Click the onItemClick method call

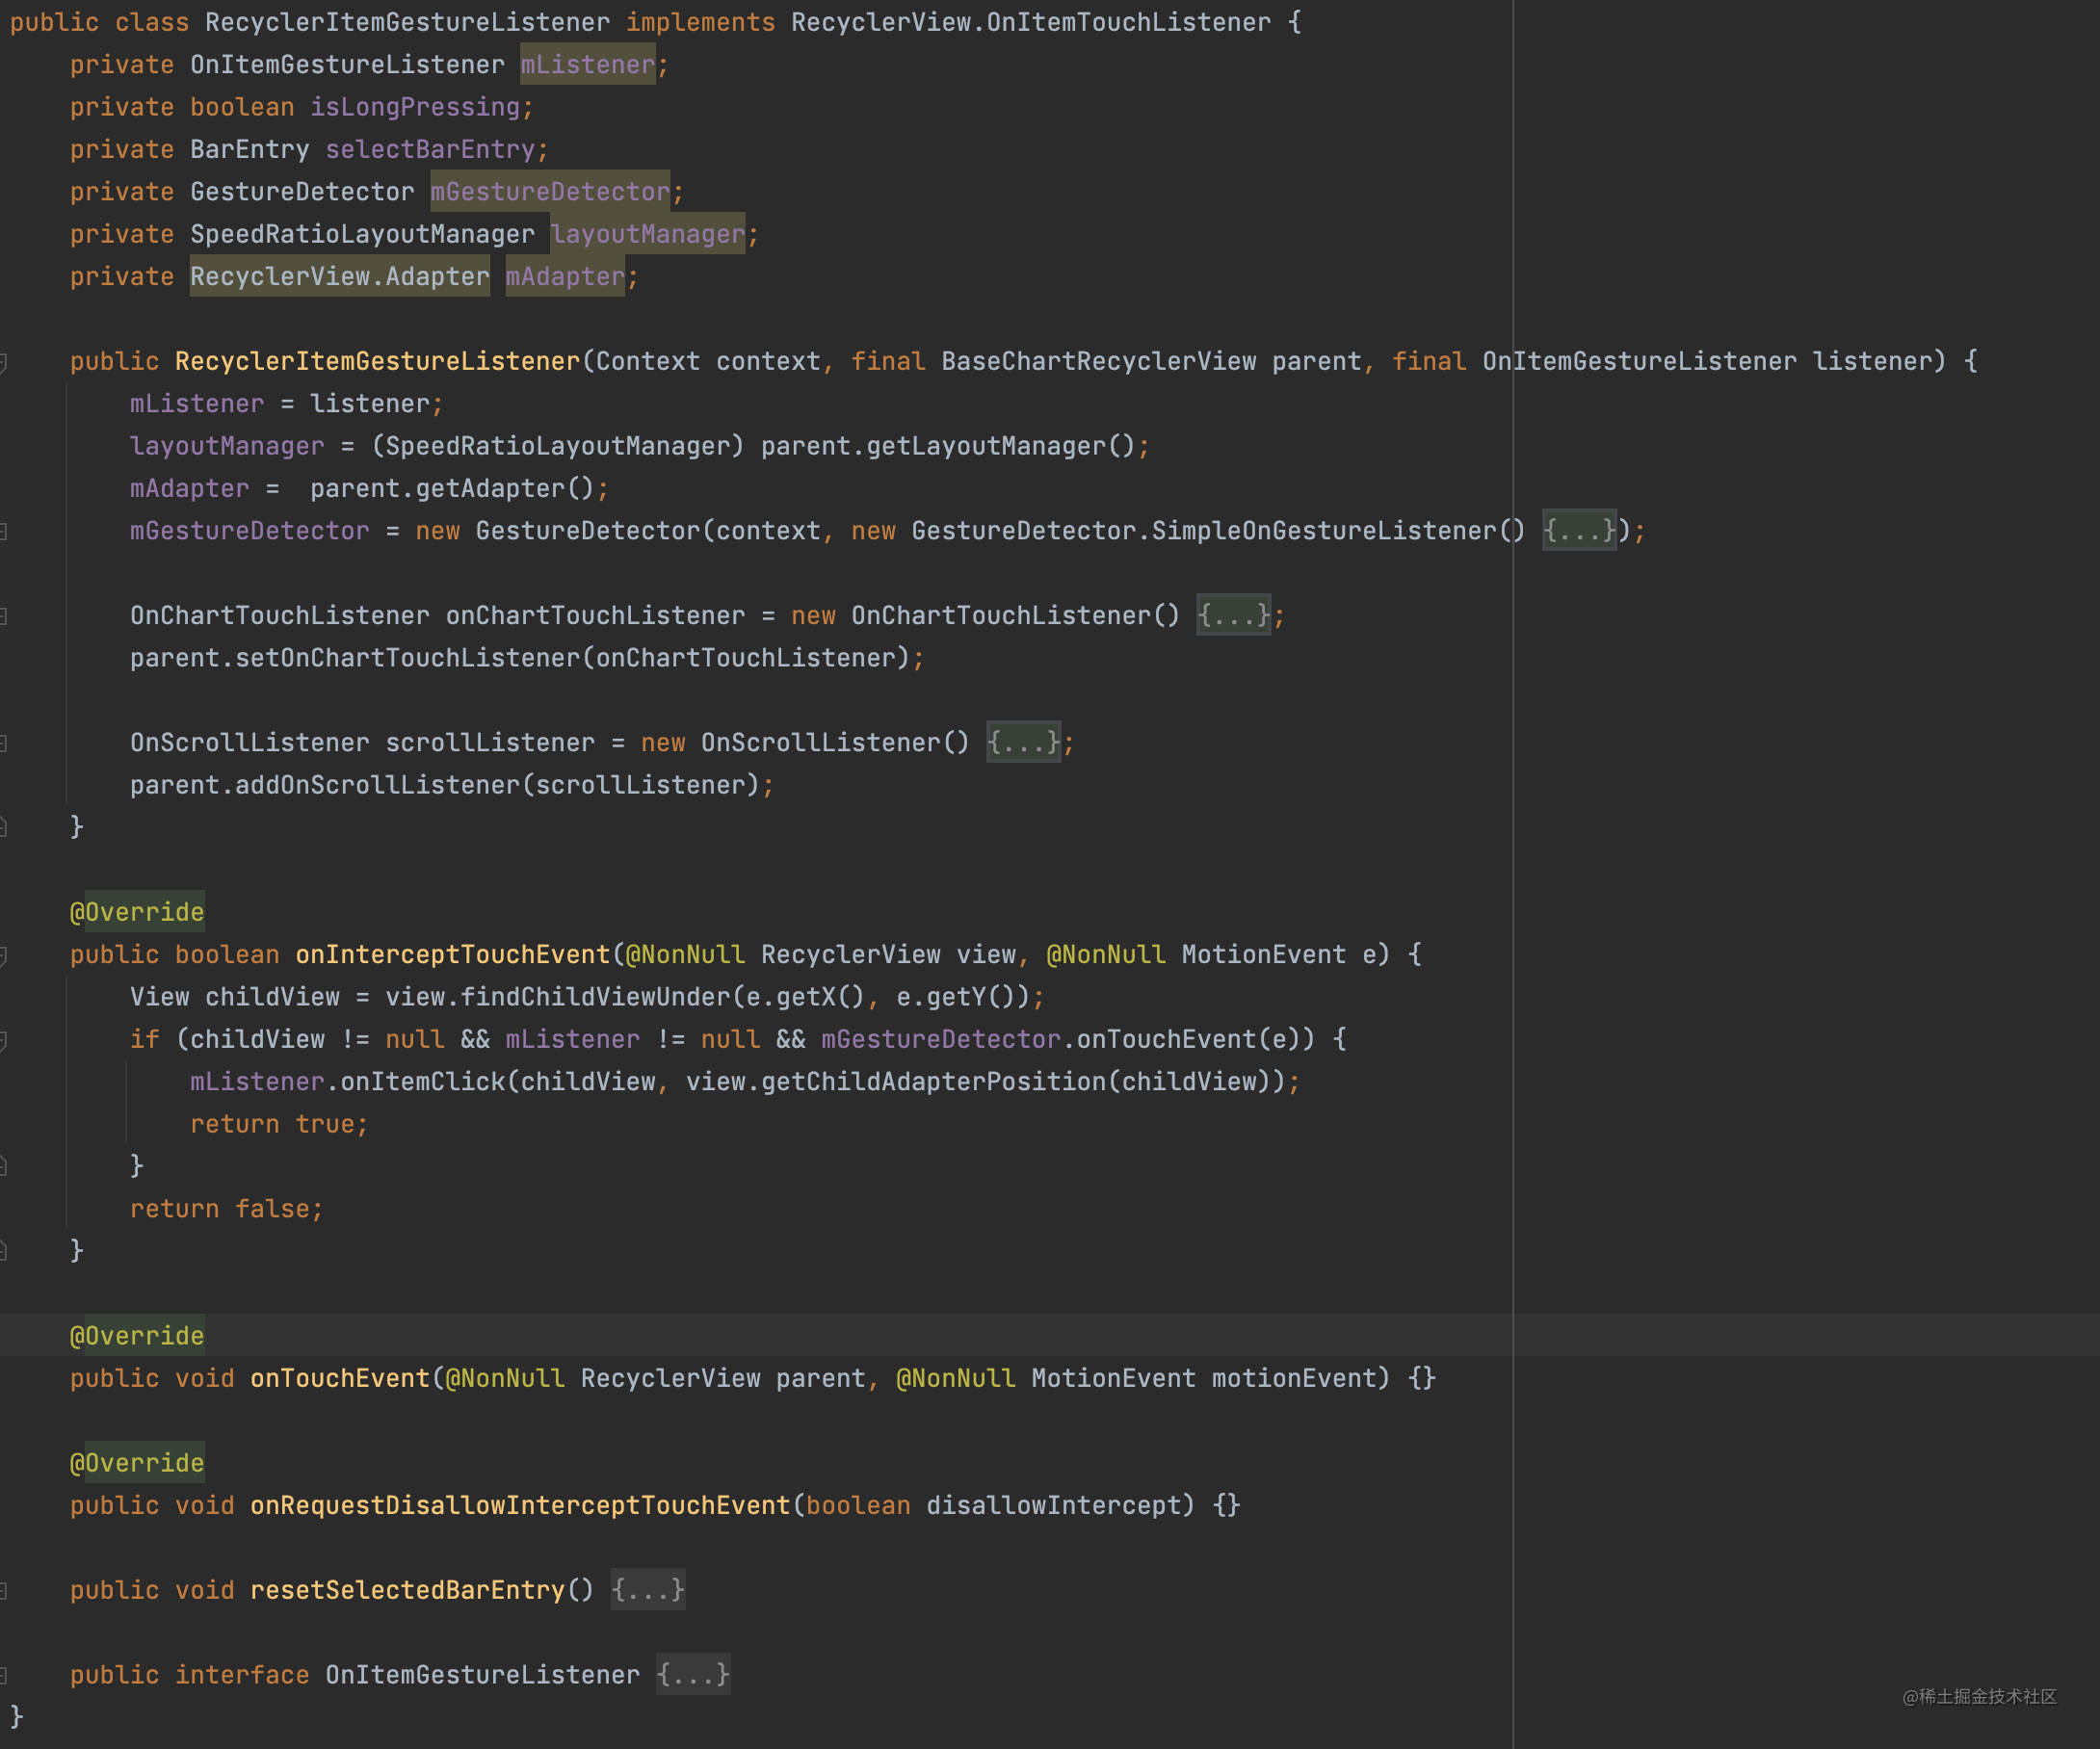coord(422,1082)
